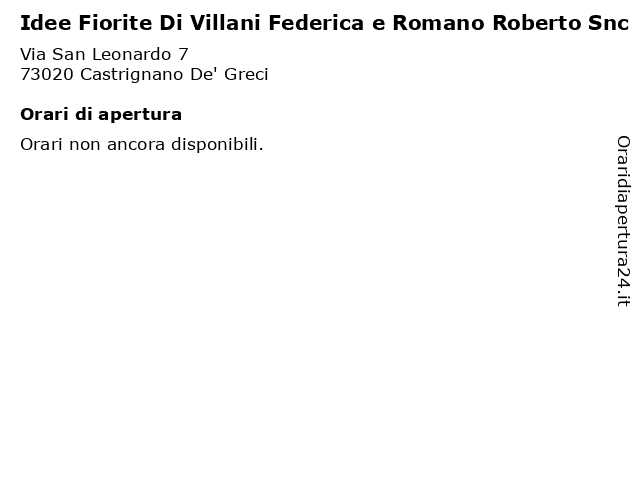Select the 'Orari di apertura' heading
This screenshot has height=480, width=640.
[x=101, y=114]
